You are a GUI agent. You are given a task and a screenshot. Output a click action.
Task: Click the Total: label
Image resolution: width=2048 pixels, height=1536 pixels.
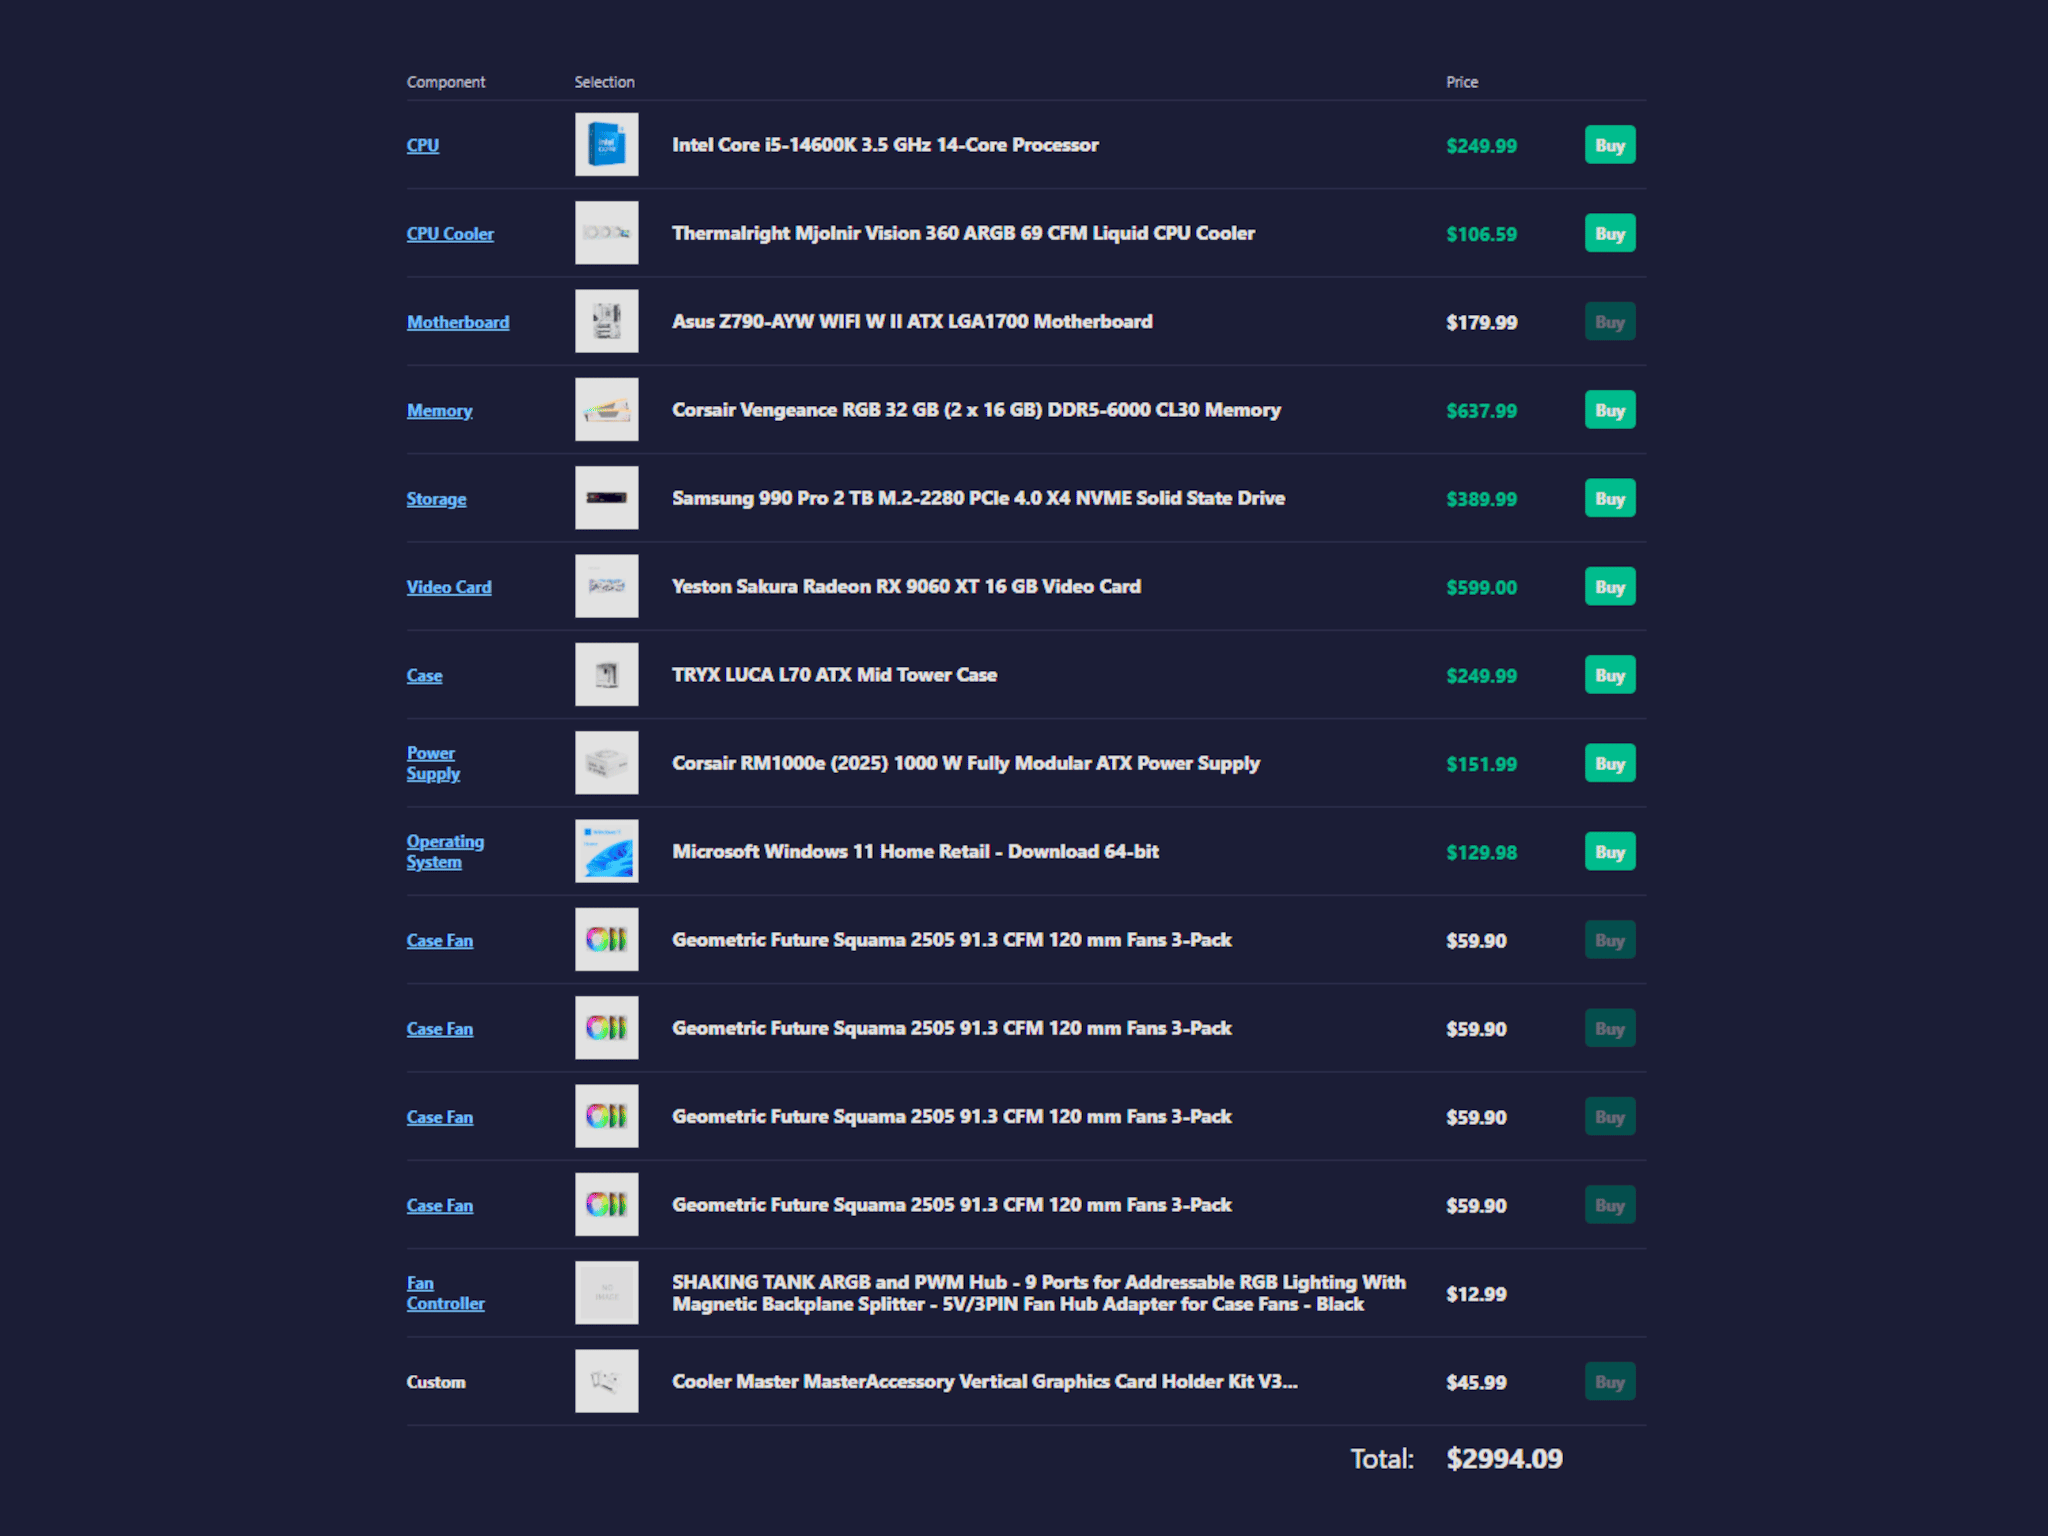1382,1459
